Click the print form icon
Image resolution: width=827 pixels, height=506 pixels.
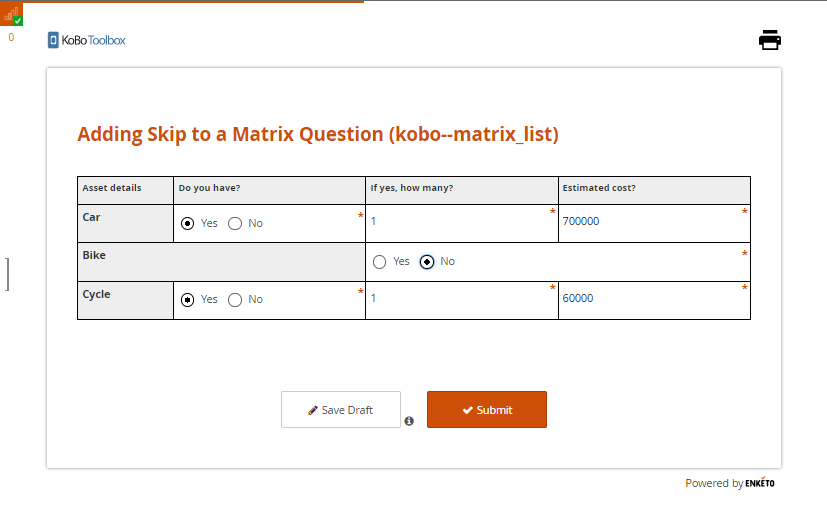point(770,40)
